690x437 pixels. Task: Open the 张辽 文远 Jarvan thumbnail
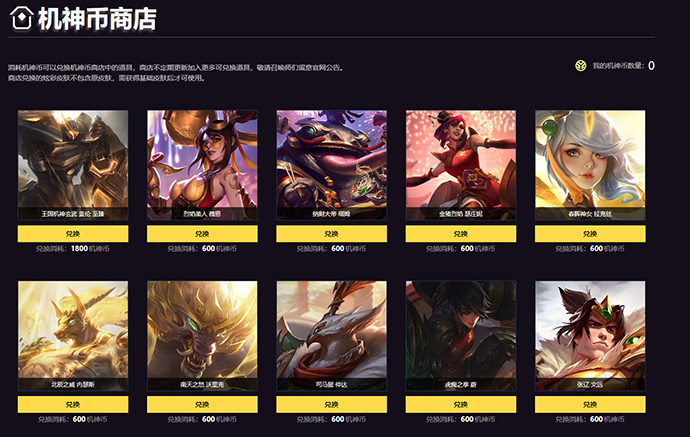coord(590,336)
